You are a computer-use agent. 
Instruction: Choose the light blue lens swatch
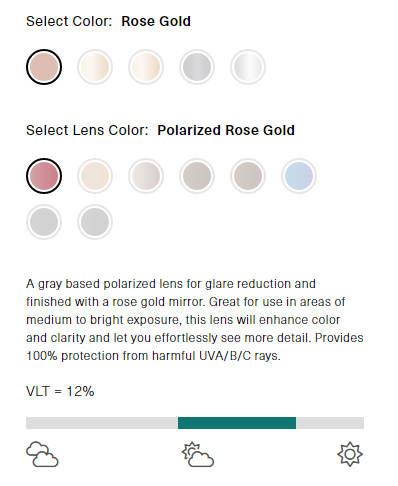(299, 176)
